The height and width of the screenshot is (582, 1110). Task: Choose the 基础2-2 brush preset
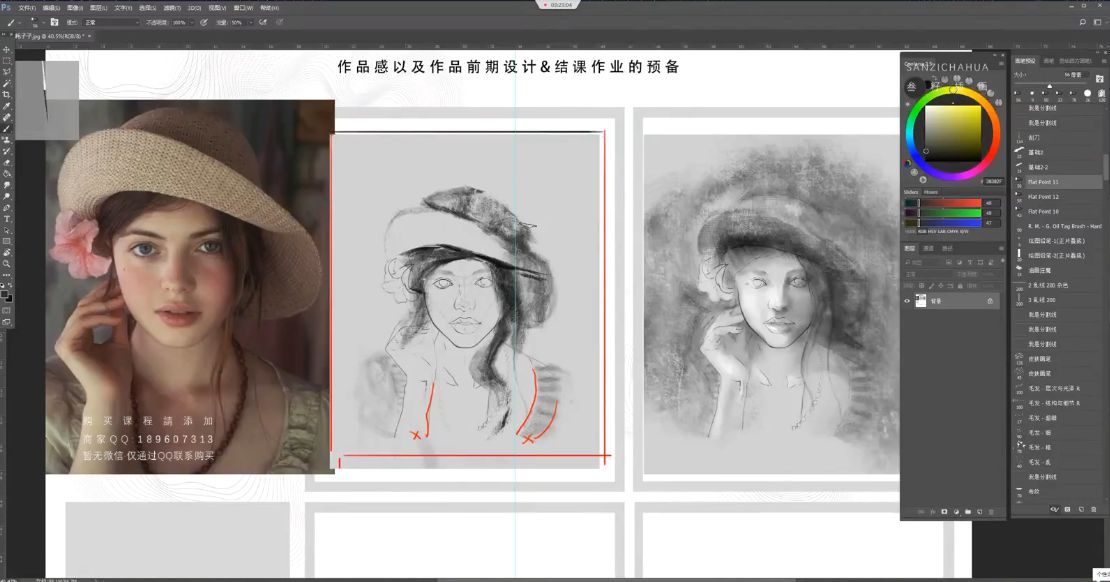tap(1038, 167)
